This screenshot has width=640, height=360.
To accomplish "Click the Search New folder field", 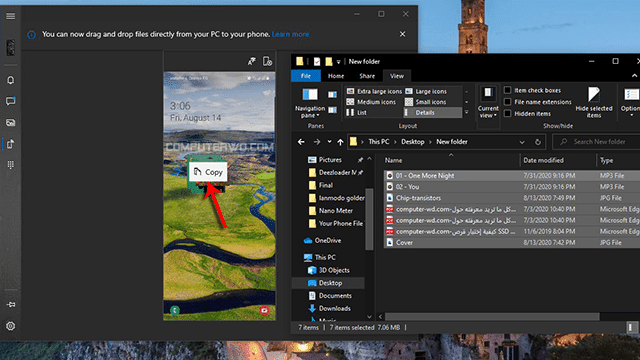I will pyautogui.click(x=596, y=142).
